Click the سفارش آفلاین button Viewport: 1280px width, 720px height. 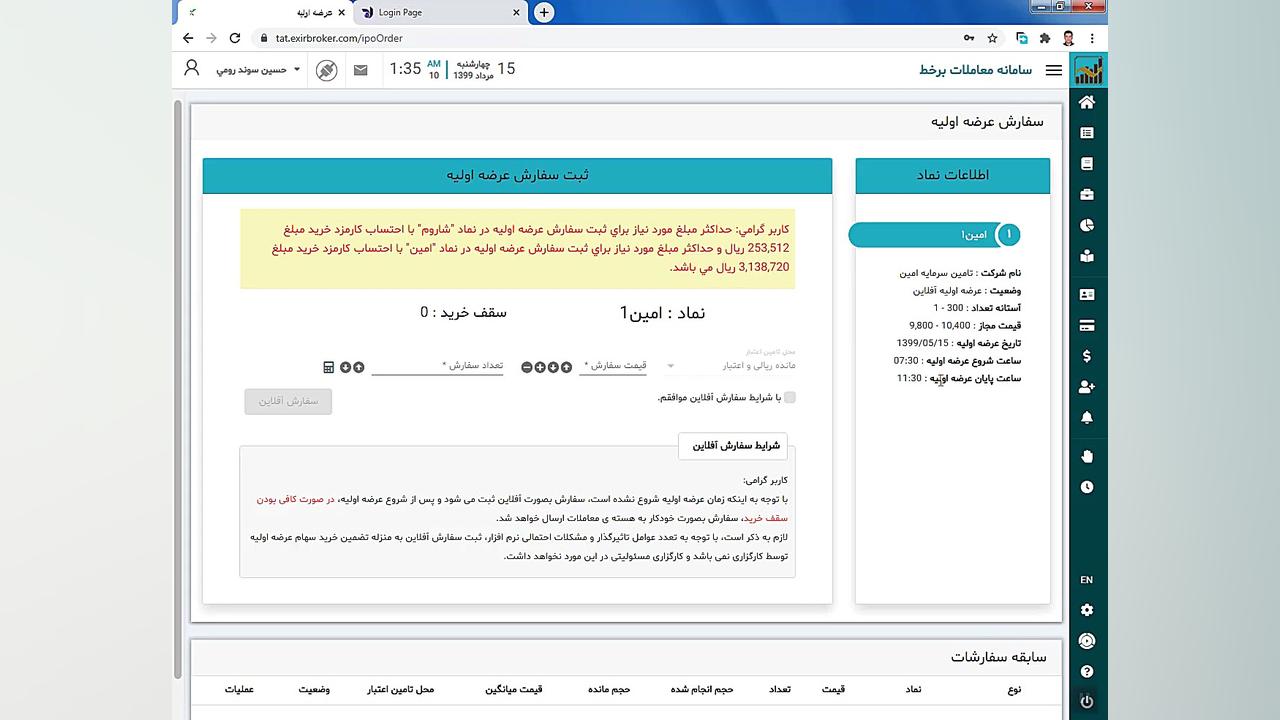(288, 401)
